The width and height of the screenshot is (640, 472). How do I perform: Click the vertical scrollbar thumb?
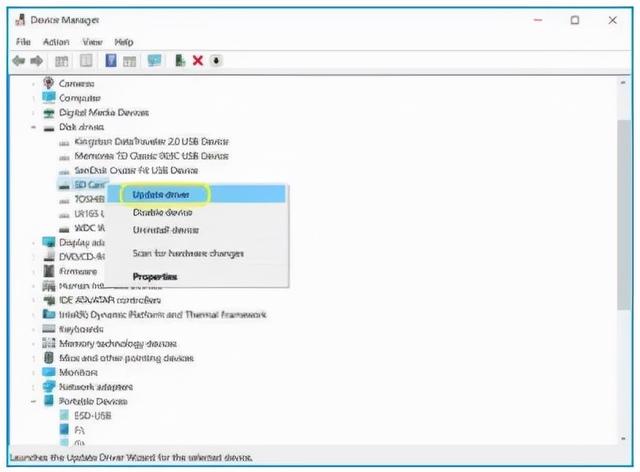click(x=623, y=215)
